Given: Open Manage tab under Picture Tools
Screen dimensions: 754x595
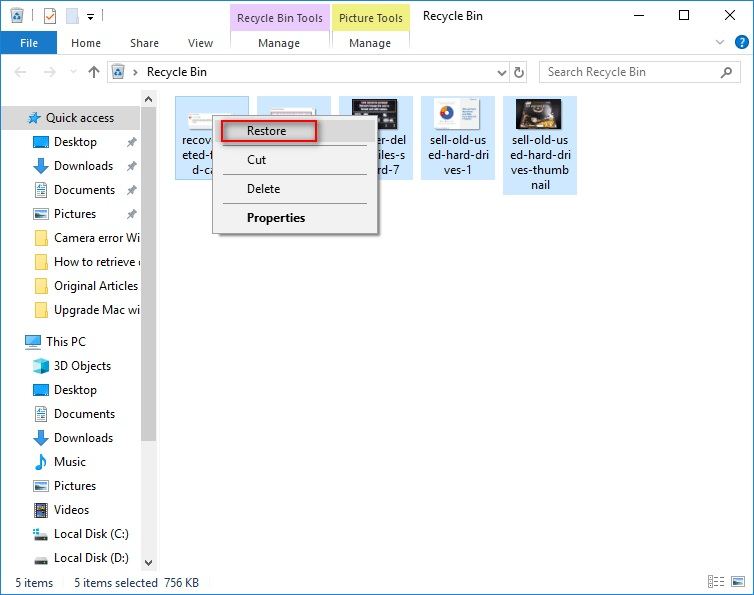Looking at the screenshot, I should click(x=370, y=43).
